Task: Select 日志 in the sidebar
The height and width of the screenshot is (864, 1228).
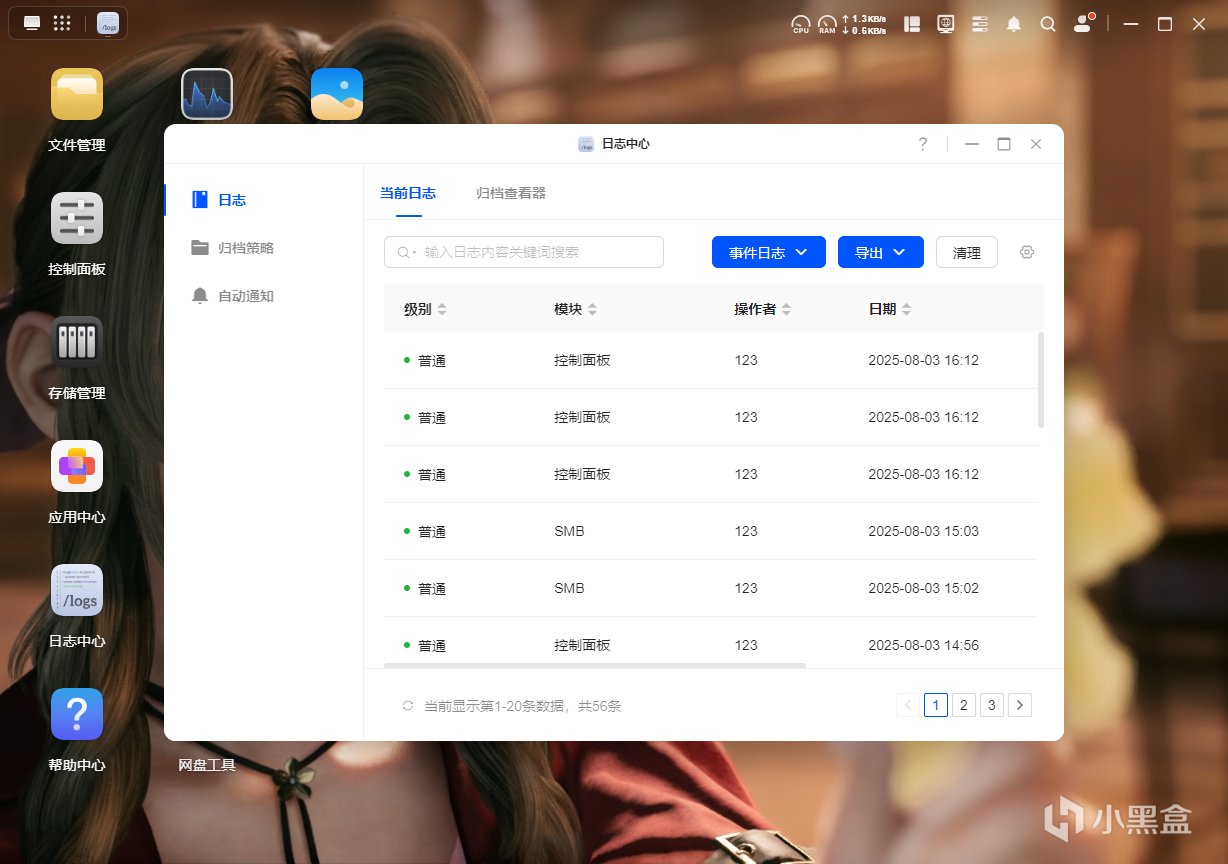Action: pos(264,200)
